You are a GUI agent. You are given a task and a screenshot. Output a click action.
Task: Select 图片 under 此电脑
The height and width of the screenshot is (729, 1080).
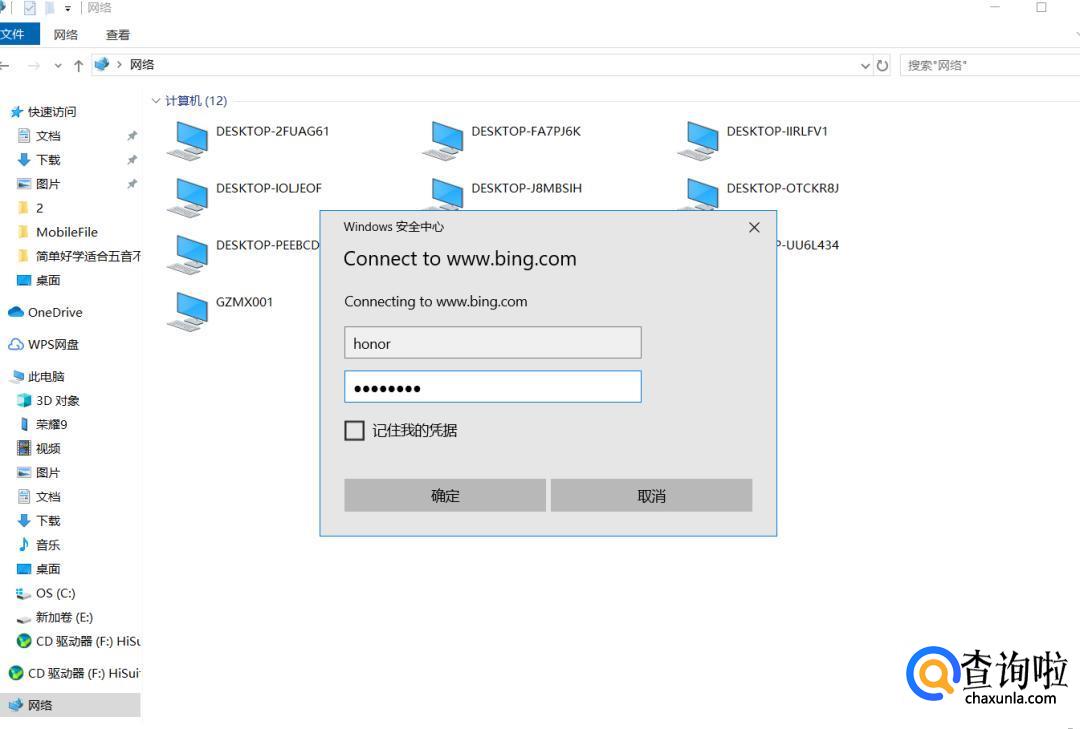click(48, 473)
